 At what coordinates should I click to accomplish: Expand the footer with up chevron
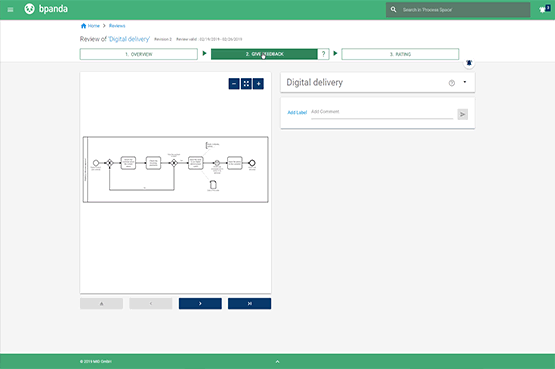coord(278,362)
